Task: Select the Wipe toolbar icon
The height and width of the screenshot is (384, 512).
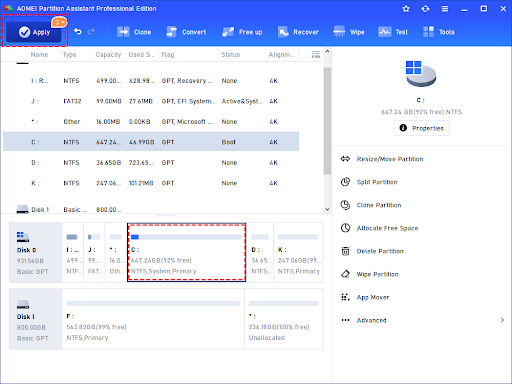Action: 349,32
